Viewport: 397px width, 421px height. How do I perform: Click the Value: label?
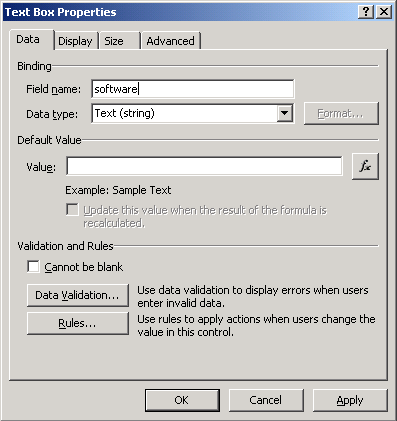point(41,167)
